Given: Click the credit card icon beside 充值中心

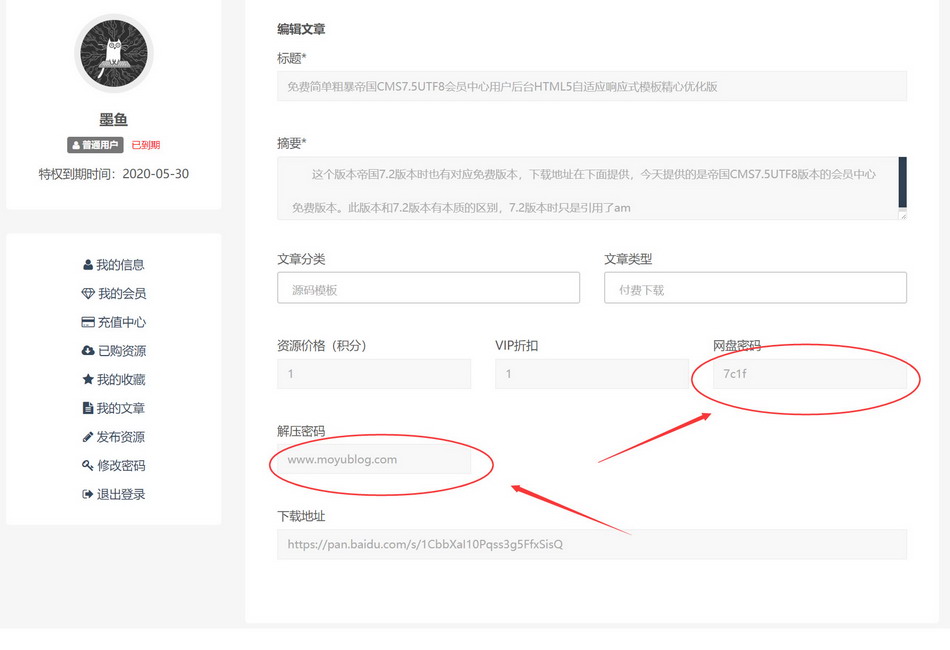Looking at the screenshot, I should (88, 322).
